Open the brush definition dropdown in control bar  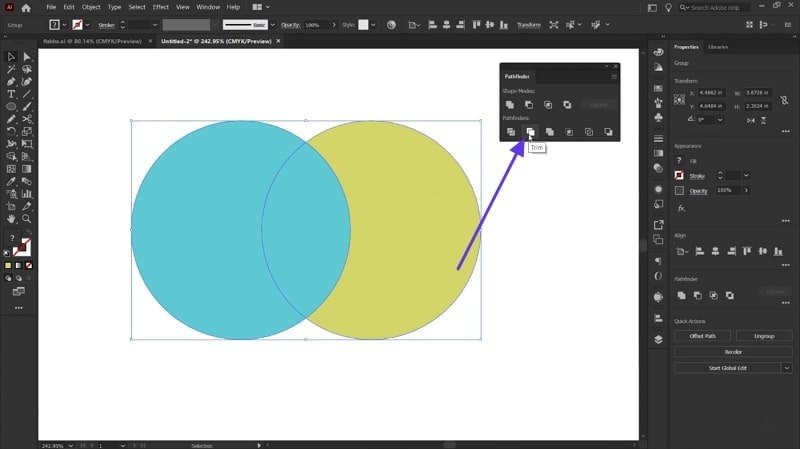click(272, 25)
